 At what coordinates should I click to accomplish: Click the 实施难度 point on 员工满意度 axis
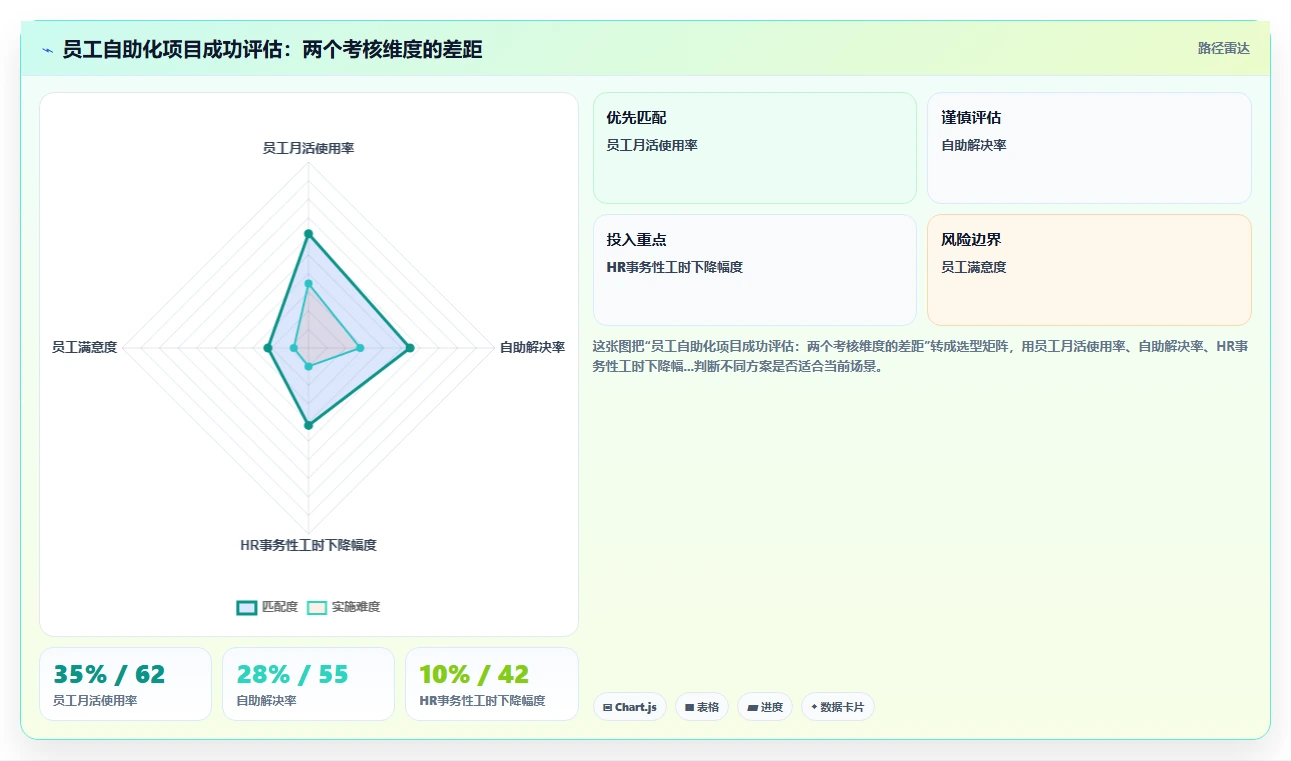tap(293, 348)
